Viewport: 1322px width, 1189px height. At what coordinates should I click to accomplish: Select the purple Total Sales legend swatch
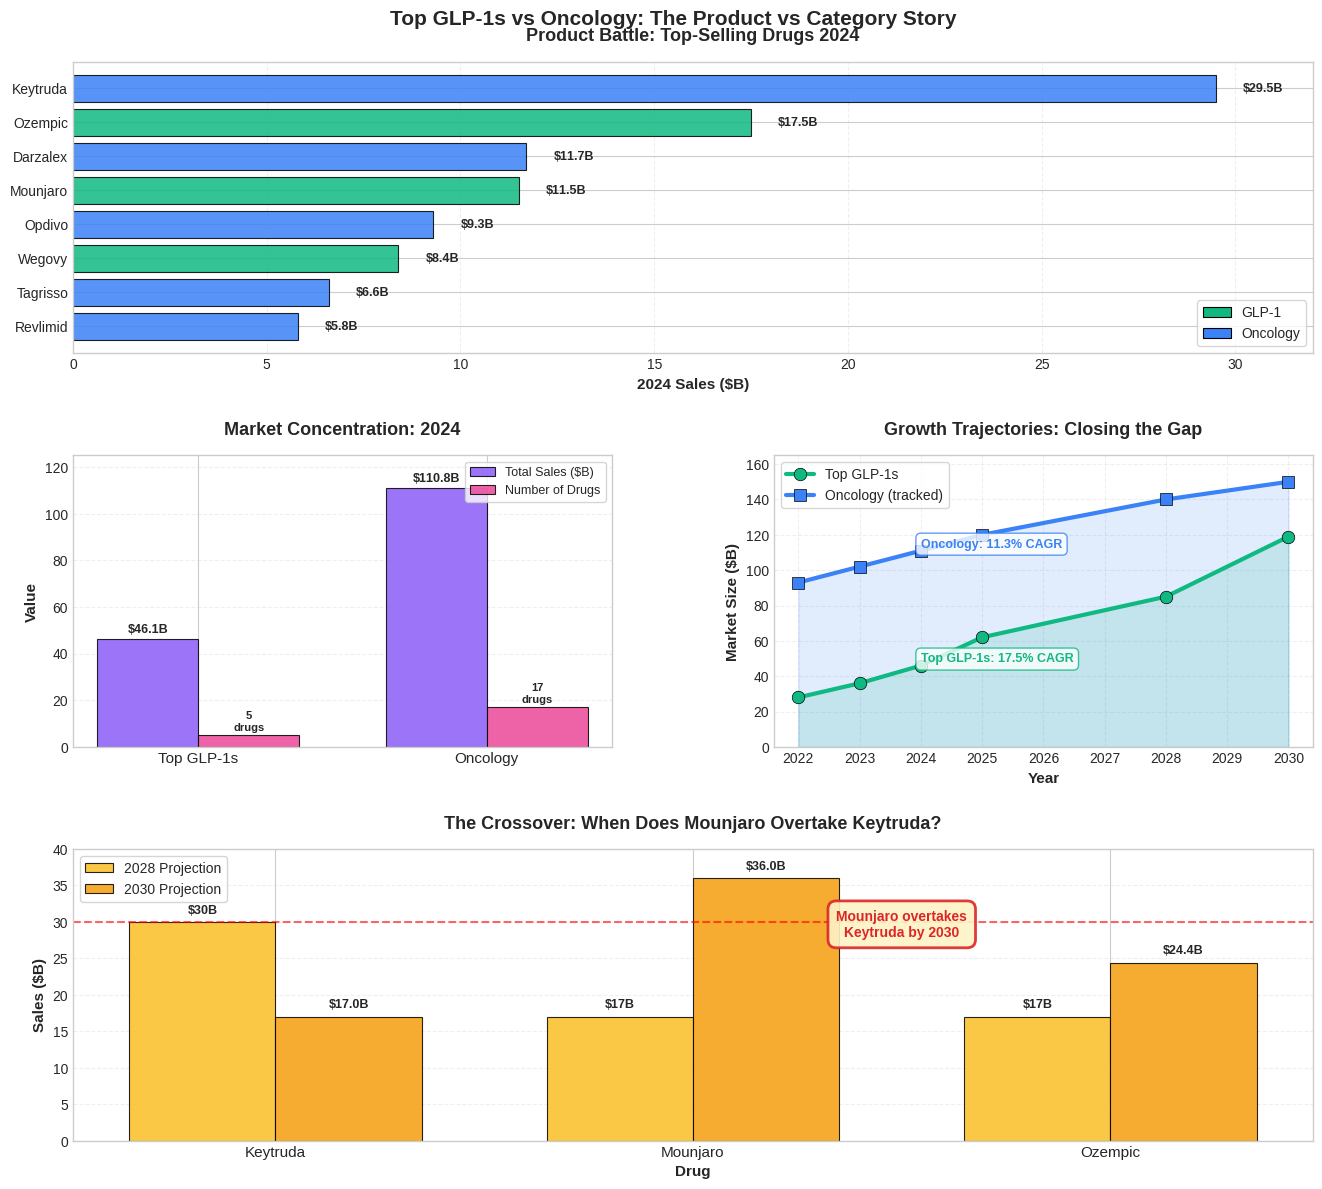coord(483,472)
